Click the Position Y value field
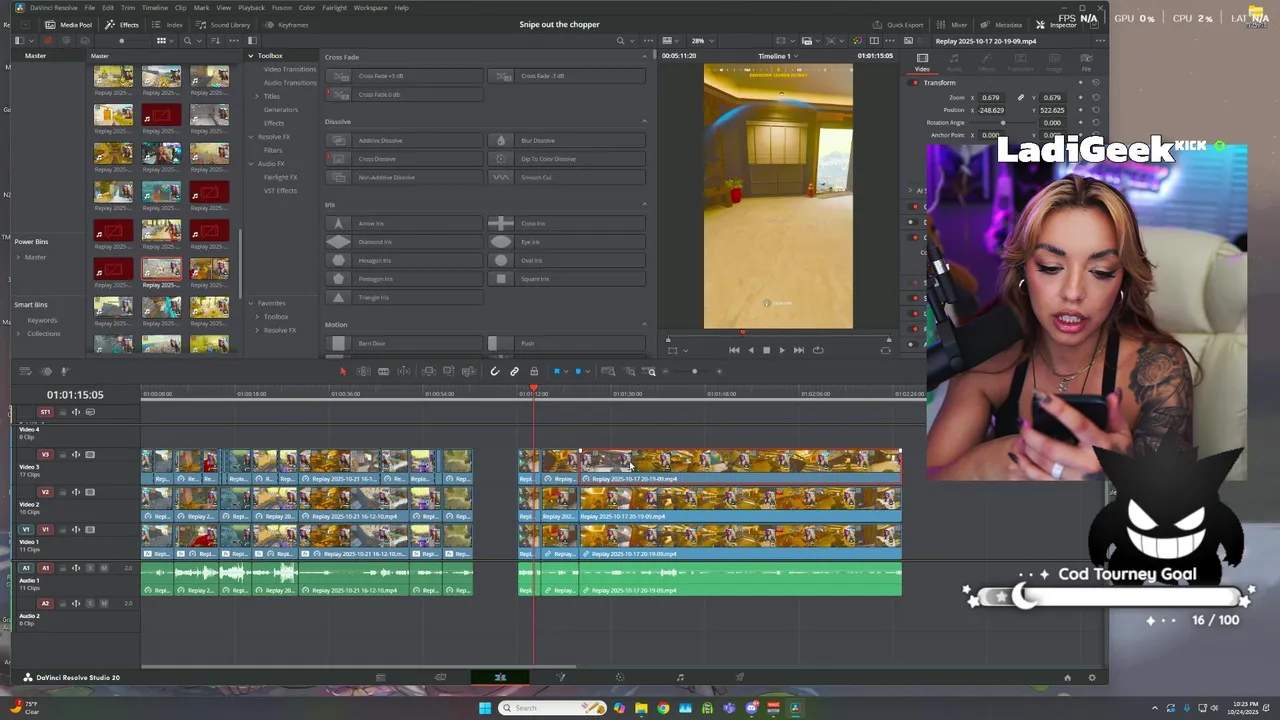The height and width of the screenshot is (720, 1280). click(1052, 110)
